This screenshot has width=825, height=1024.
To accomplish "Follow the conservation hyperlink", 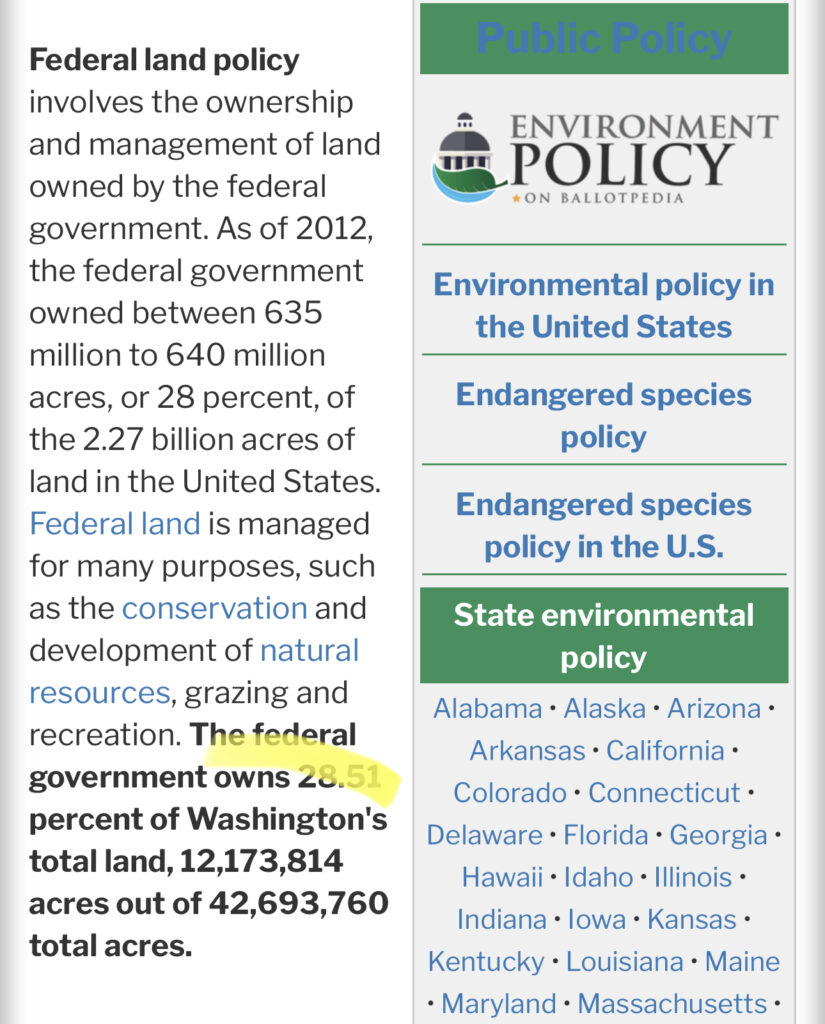I will (214, 608).
